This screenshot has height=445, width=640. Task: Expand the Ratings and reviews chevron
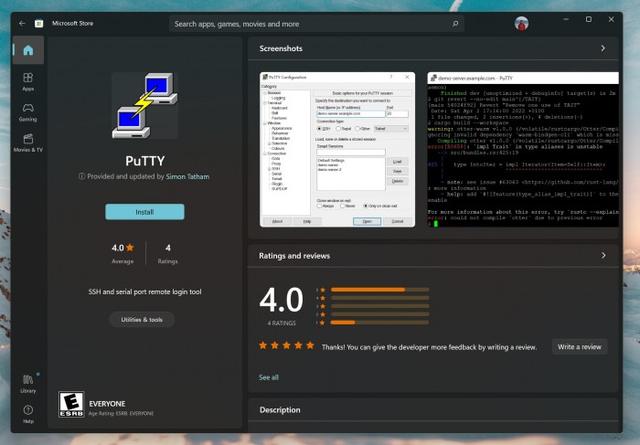click(603, 256)
